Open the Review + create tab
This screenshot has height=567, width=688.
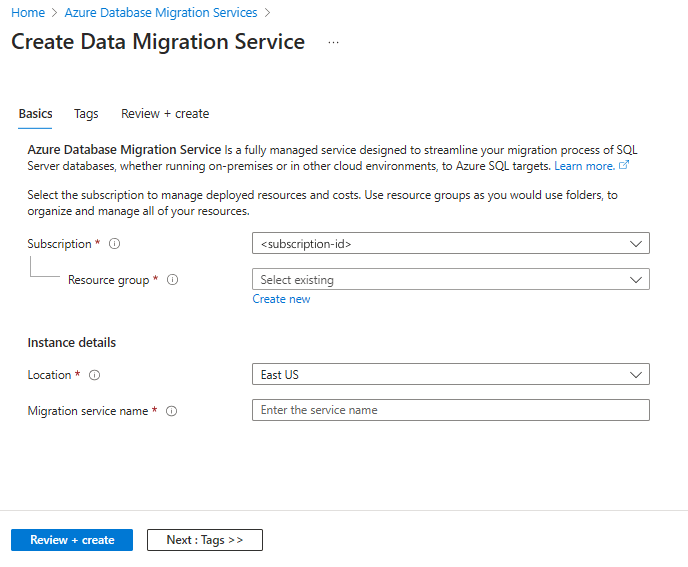tap(165, 114)
